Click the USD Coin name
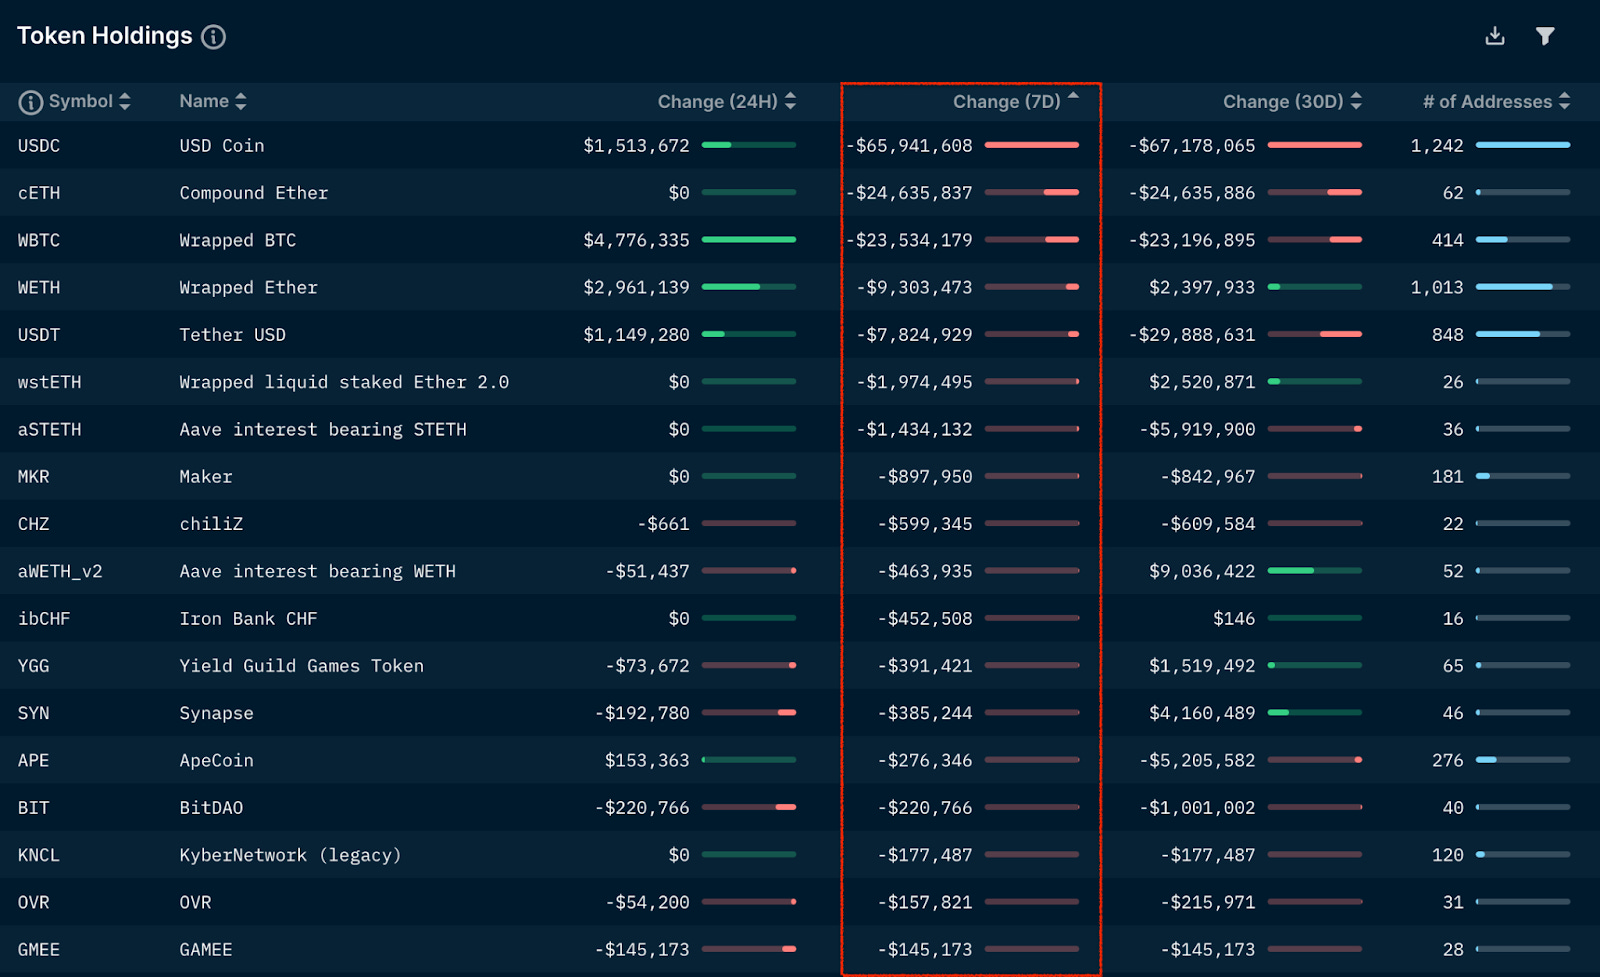The height and width of the screenshot is (977, 1600). point(222,146)
